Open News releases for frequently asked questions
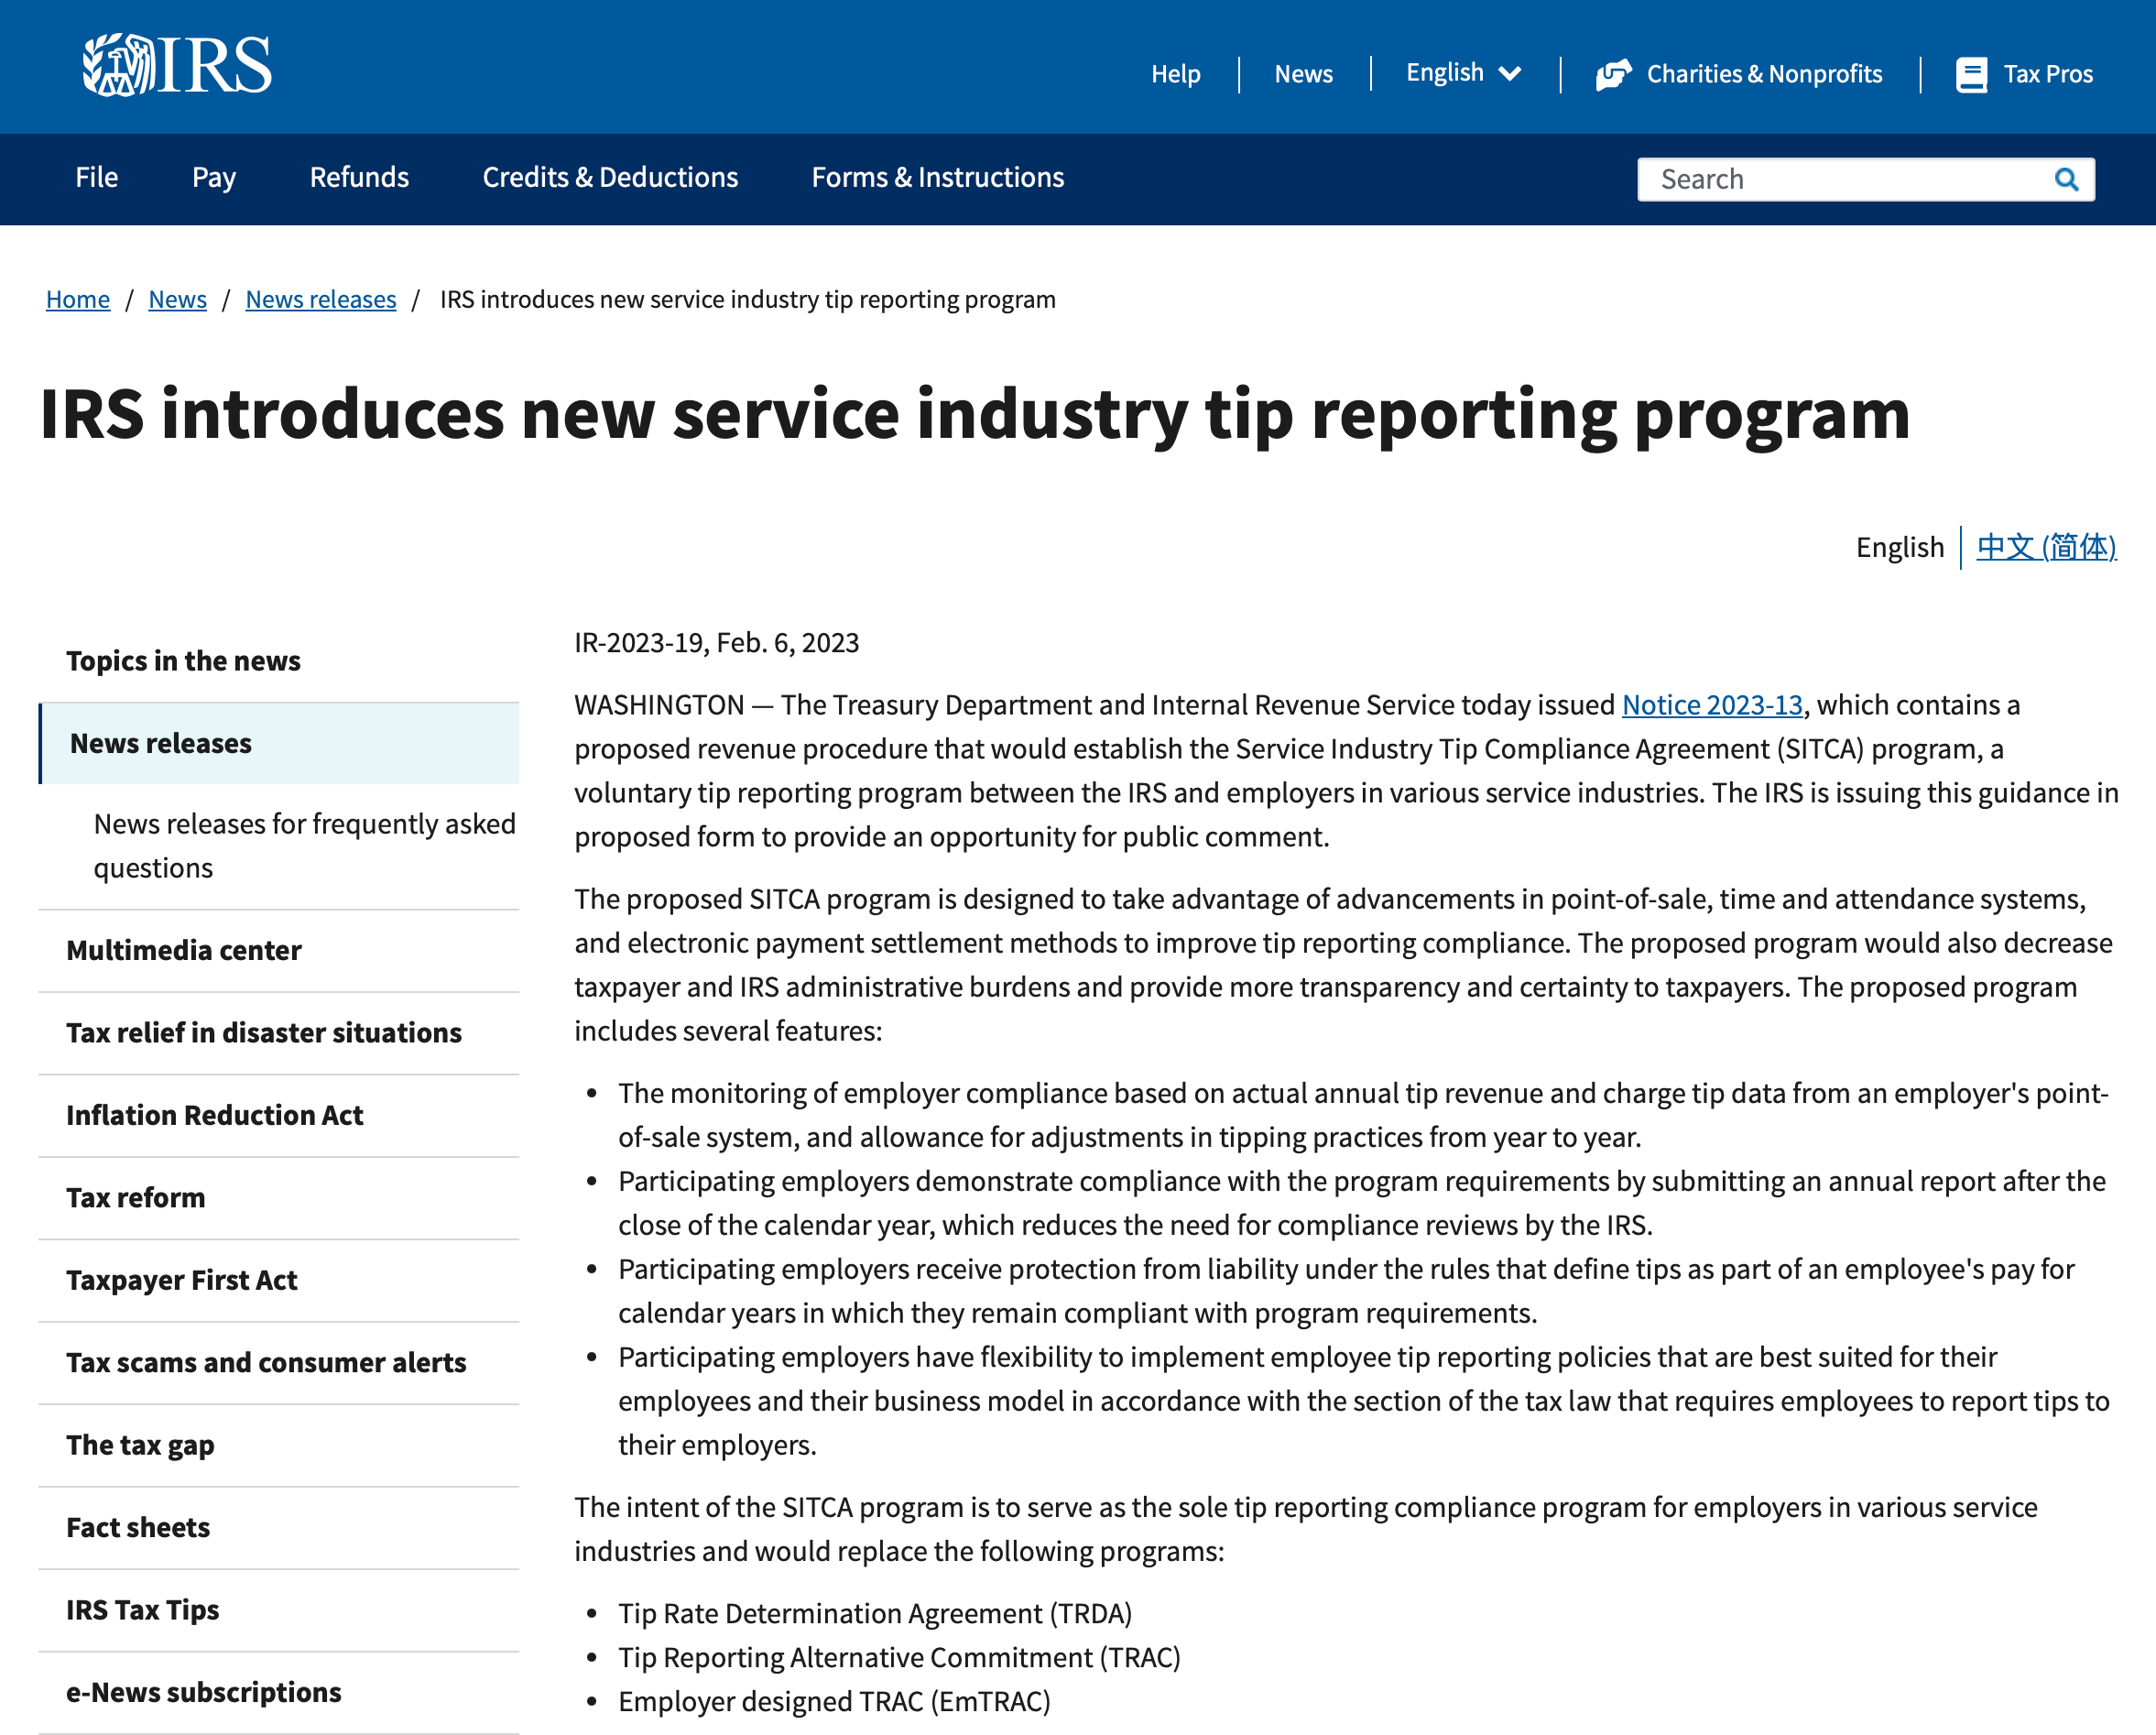The width and height of the screenshot is (2156, 1735). (304, 846)
